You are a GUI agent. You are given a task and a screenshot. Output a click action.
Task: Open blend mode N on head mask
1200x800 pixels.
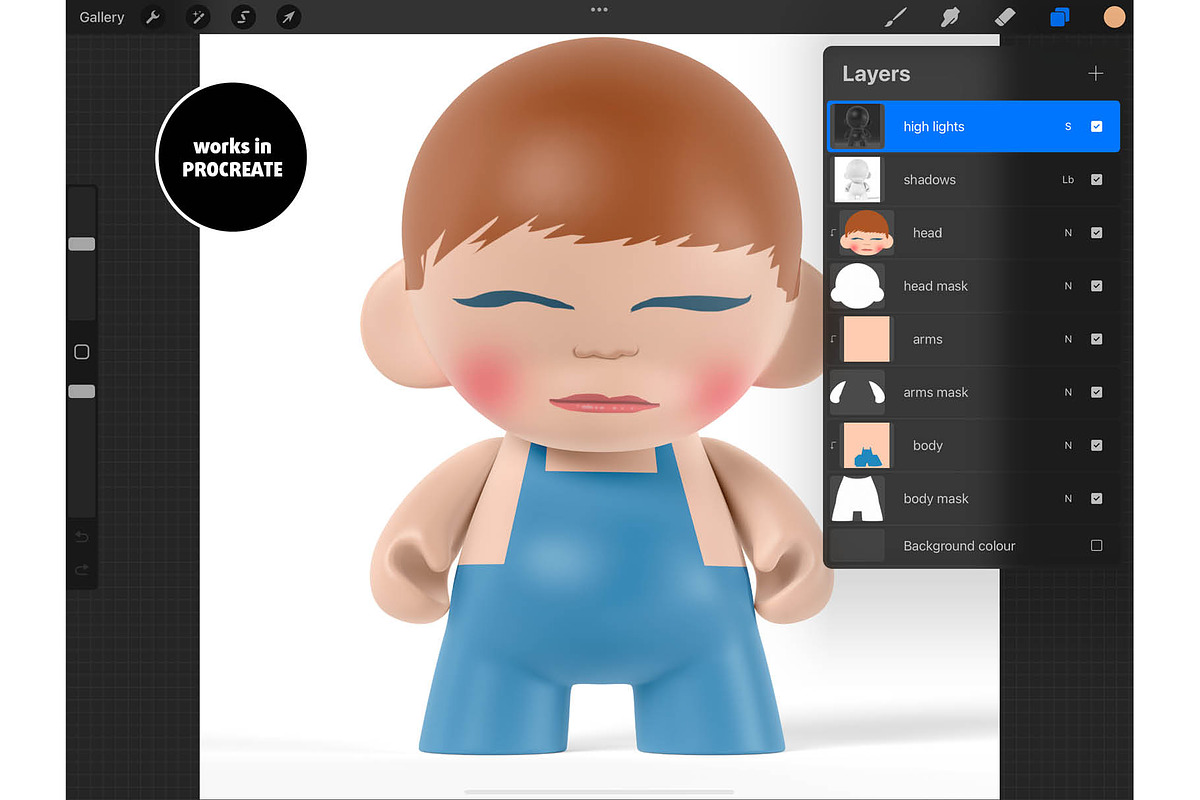point(1068,286)
